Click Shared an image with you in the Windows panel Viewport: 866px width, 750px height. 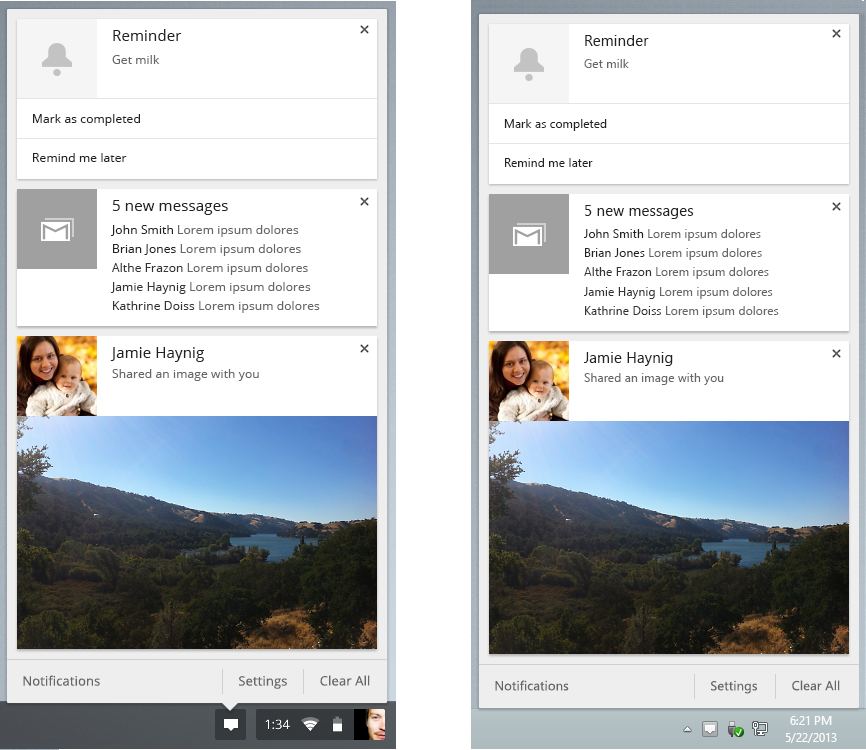coord(654,378)
